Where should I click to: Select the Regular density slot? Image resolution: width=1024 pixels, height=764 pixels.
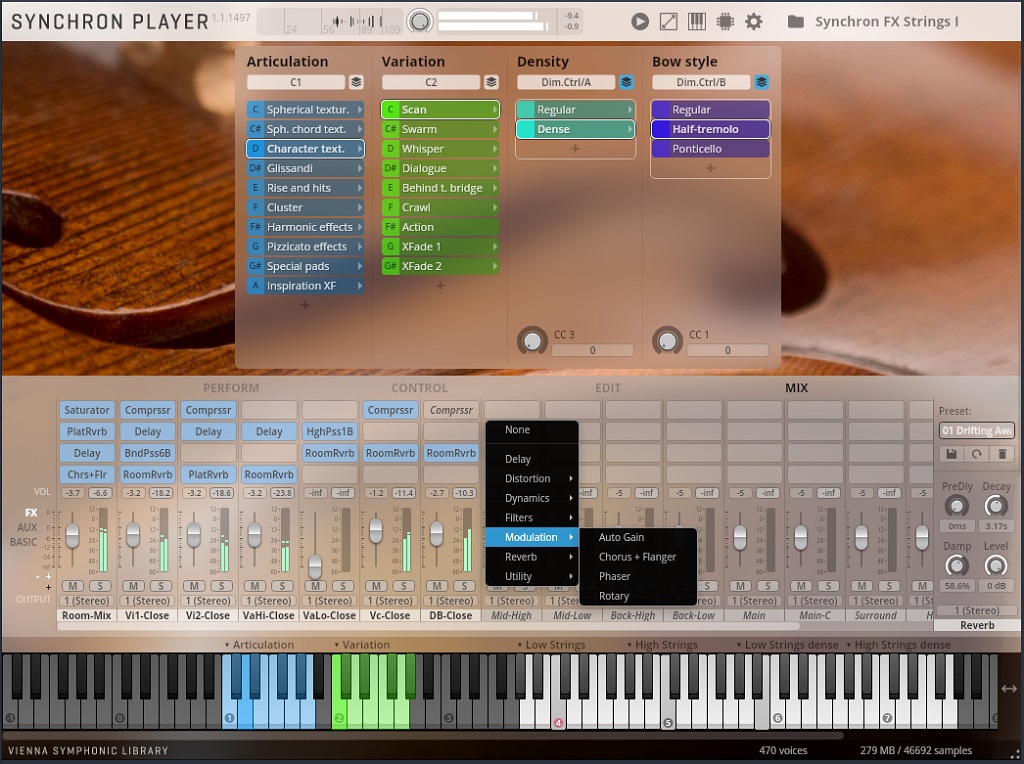(x=575, y=110)
